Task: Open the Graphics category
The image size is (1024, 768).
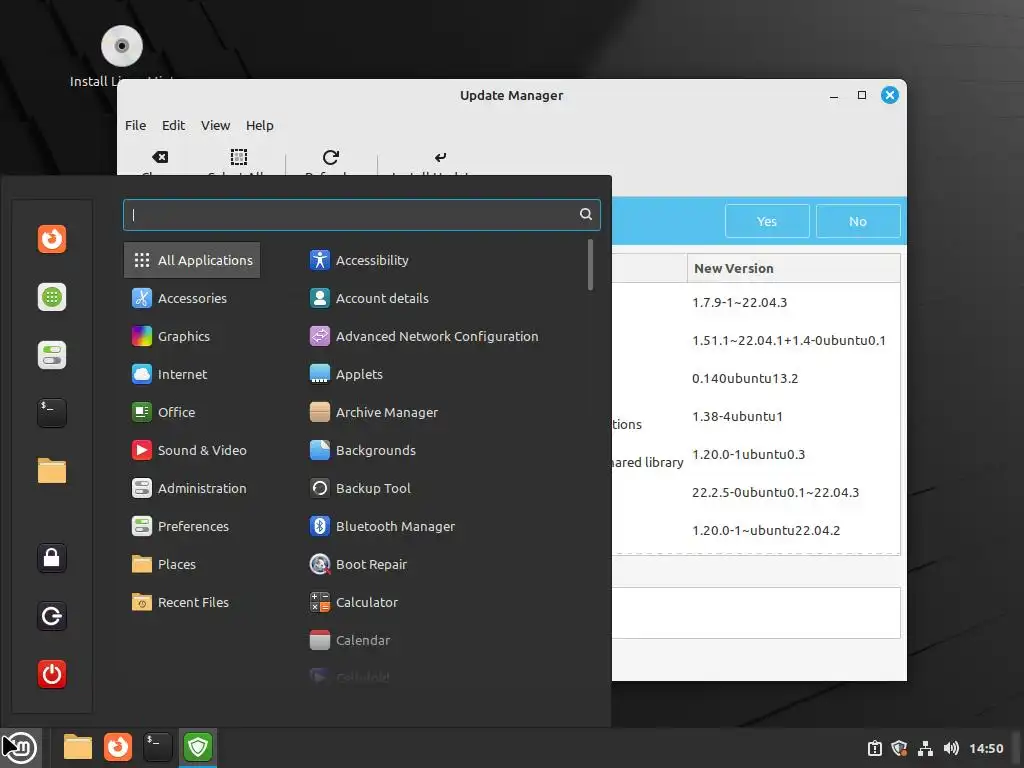Action: coord(192,336)
